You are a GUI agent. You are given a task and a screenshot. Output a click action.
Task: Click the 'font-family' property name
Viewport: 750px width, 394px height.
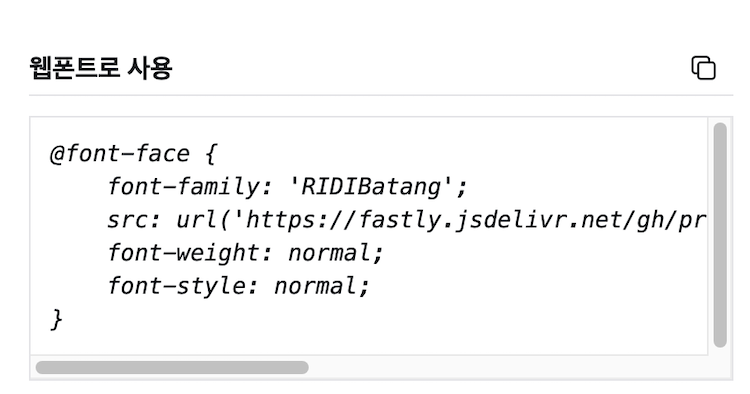click(183, 187)
